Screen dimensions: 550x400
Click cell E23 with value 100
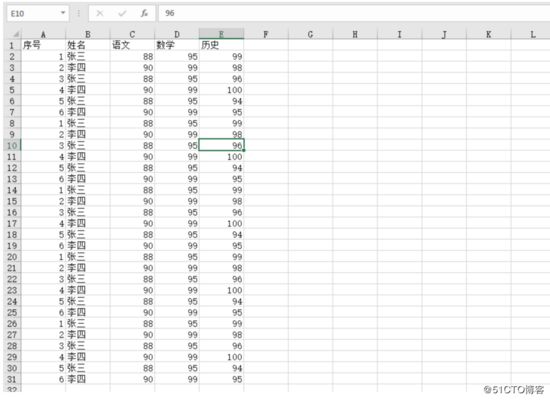221,290
